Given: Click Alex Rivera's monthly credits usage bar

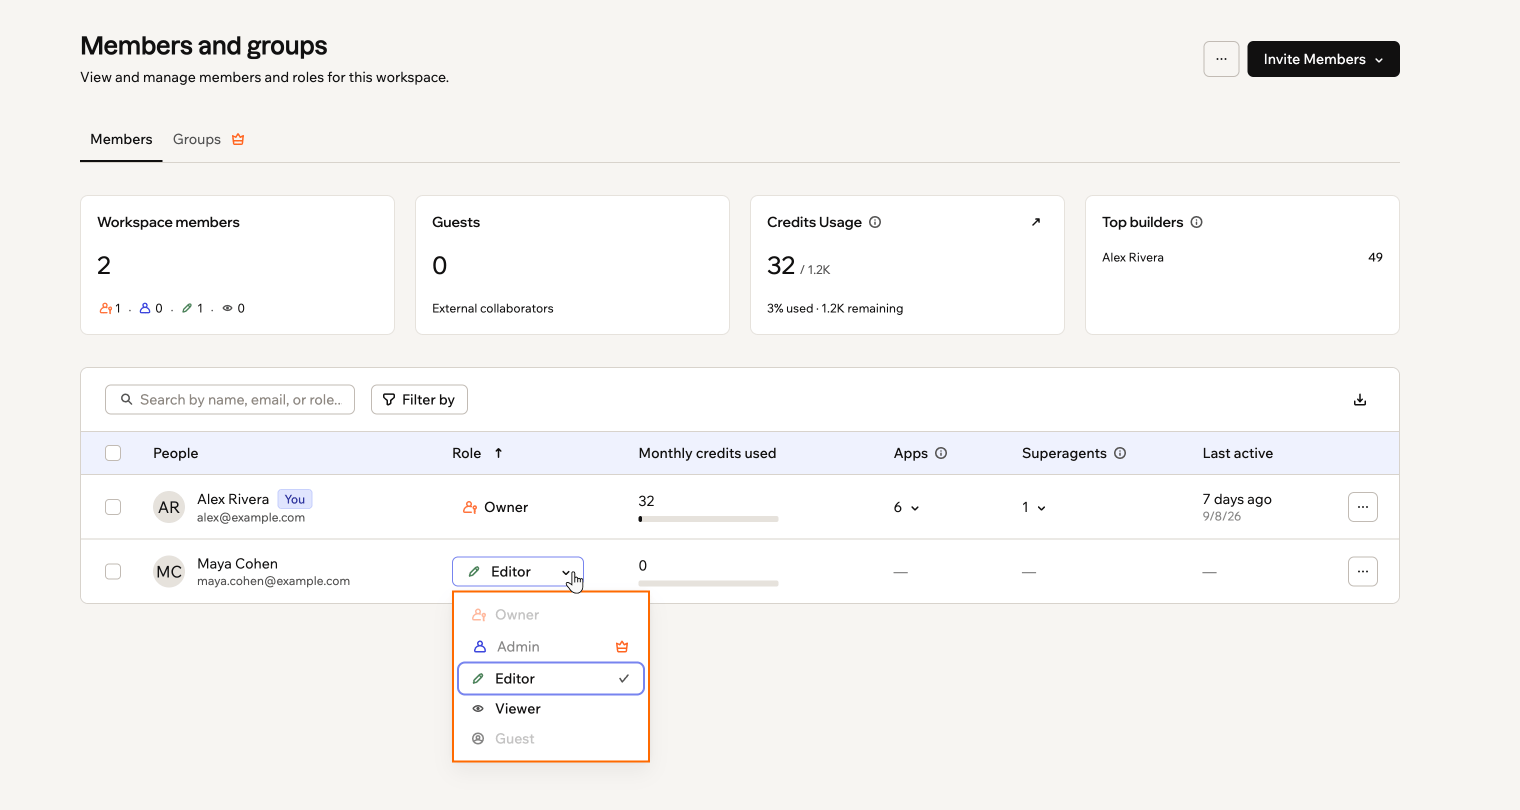Looking at the screenshot, I should 708,519.
